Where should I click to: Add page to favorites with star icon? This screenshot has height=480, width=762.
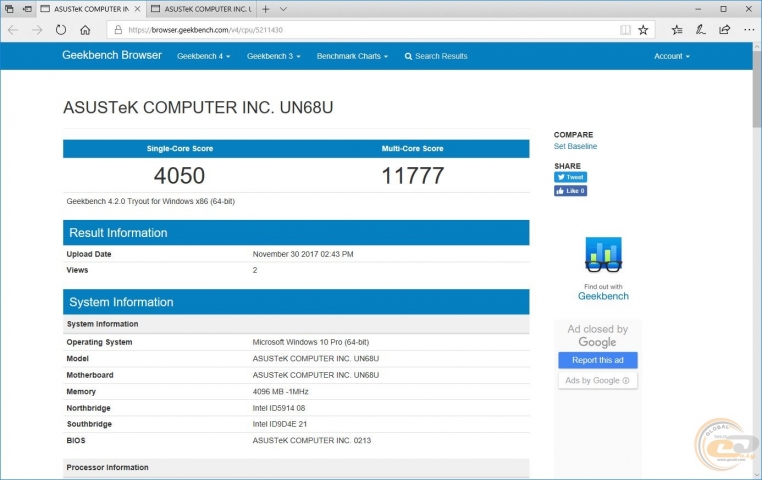pos(643,30)
